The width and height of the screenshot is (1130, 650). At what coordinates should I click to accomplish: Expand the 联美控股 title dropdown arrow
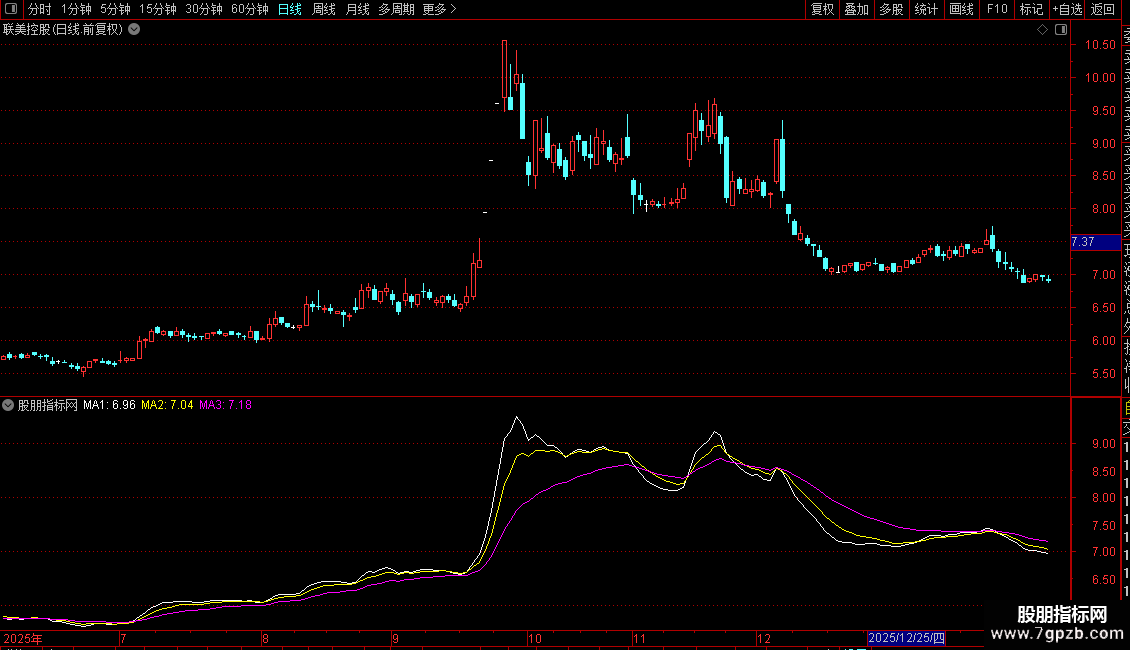(134, 30)
